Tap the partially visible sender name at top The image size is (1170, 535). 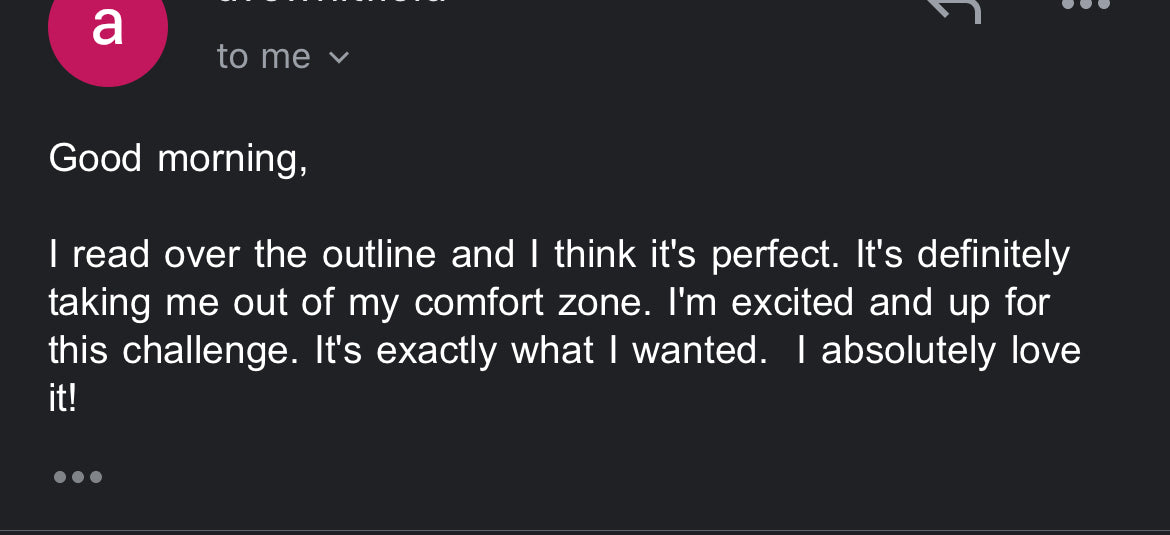[330, 4]
